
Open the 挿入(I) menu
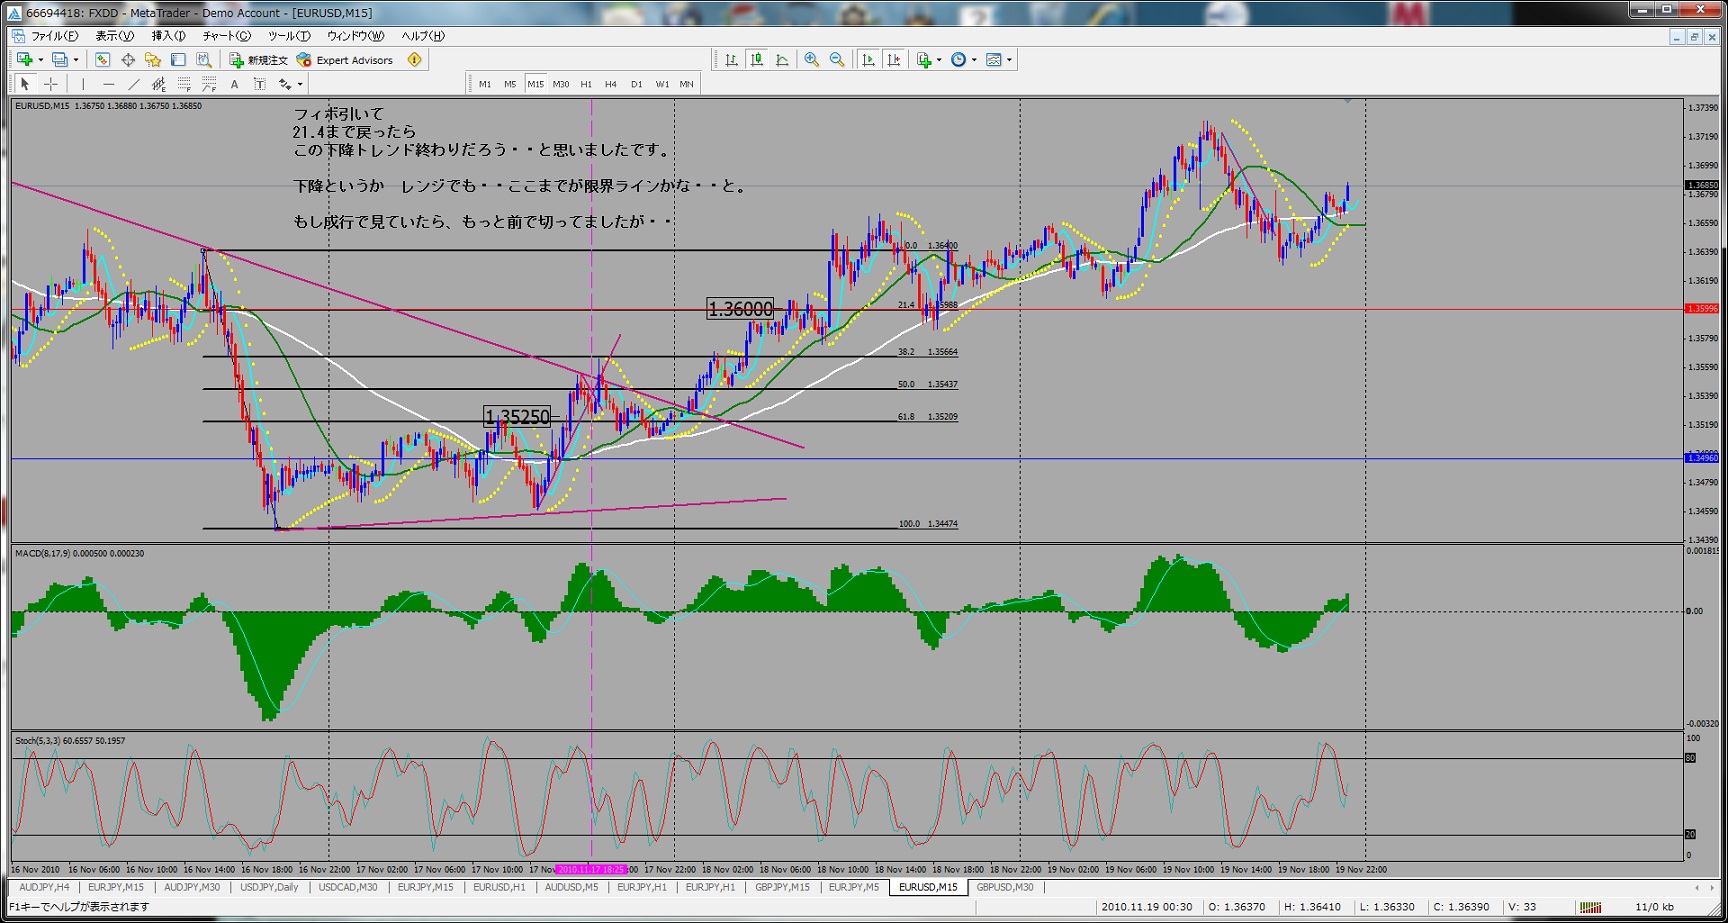tap(168, 36)
